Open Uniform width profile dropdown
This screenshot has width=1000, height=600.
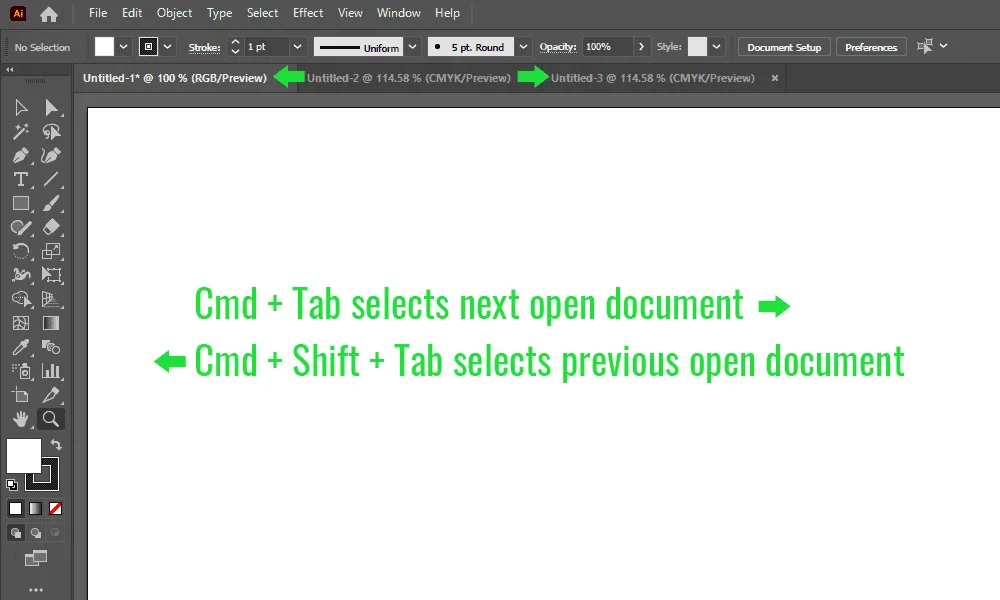click(x=413, y=47)
